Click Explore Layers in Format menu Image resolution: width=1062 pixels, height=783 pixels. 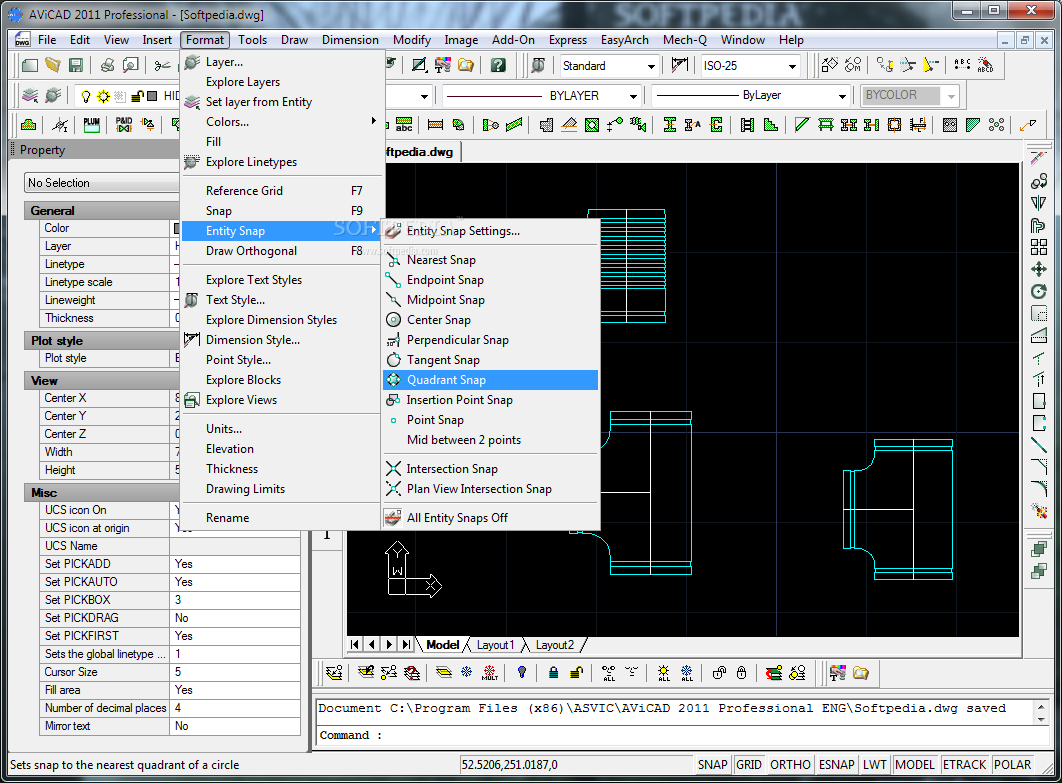point(282,82)
